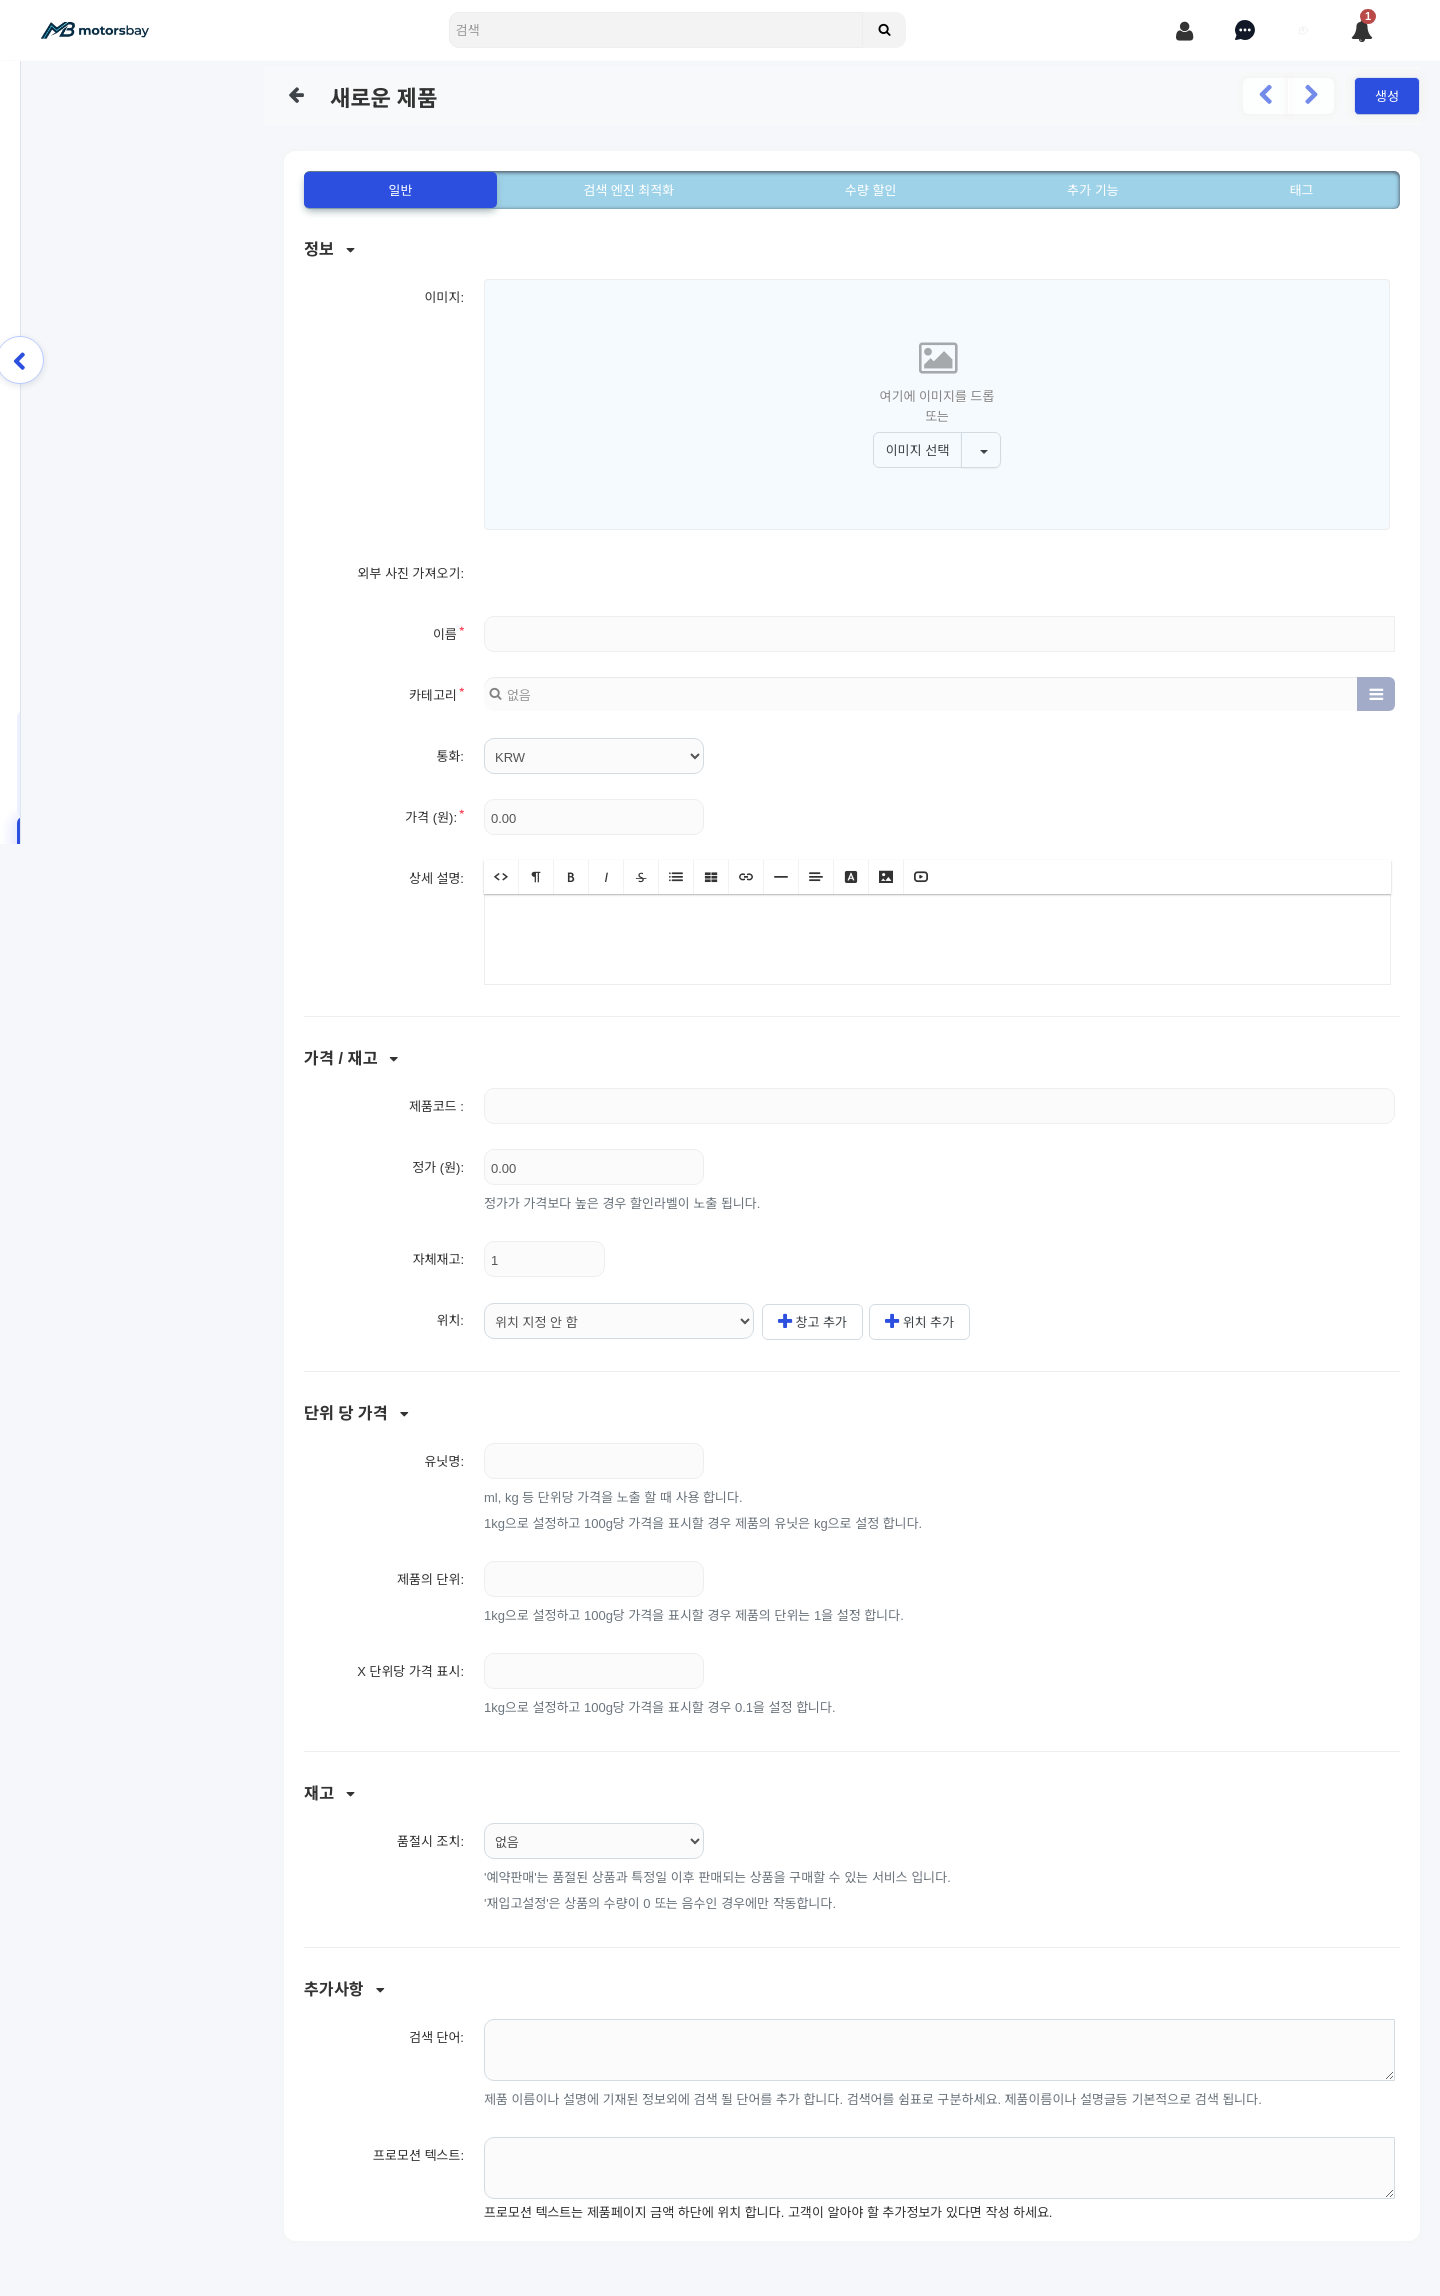The height and width of the screenshot is (2296, 1440).
Task: Open font color tool in editor
Action: pyautogui.click(x=851, y=877)
